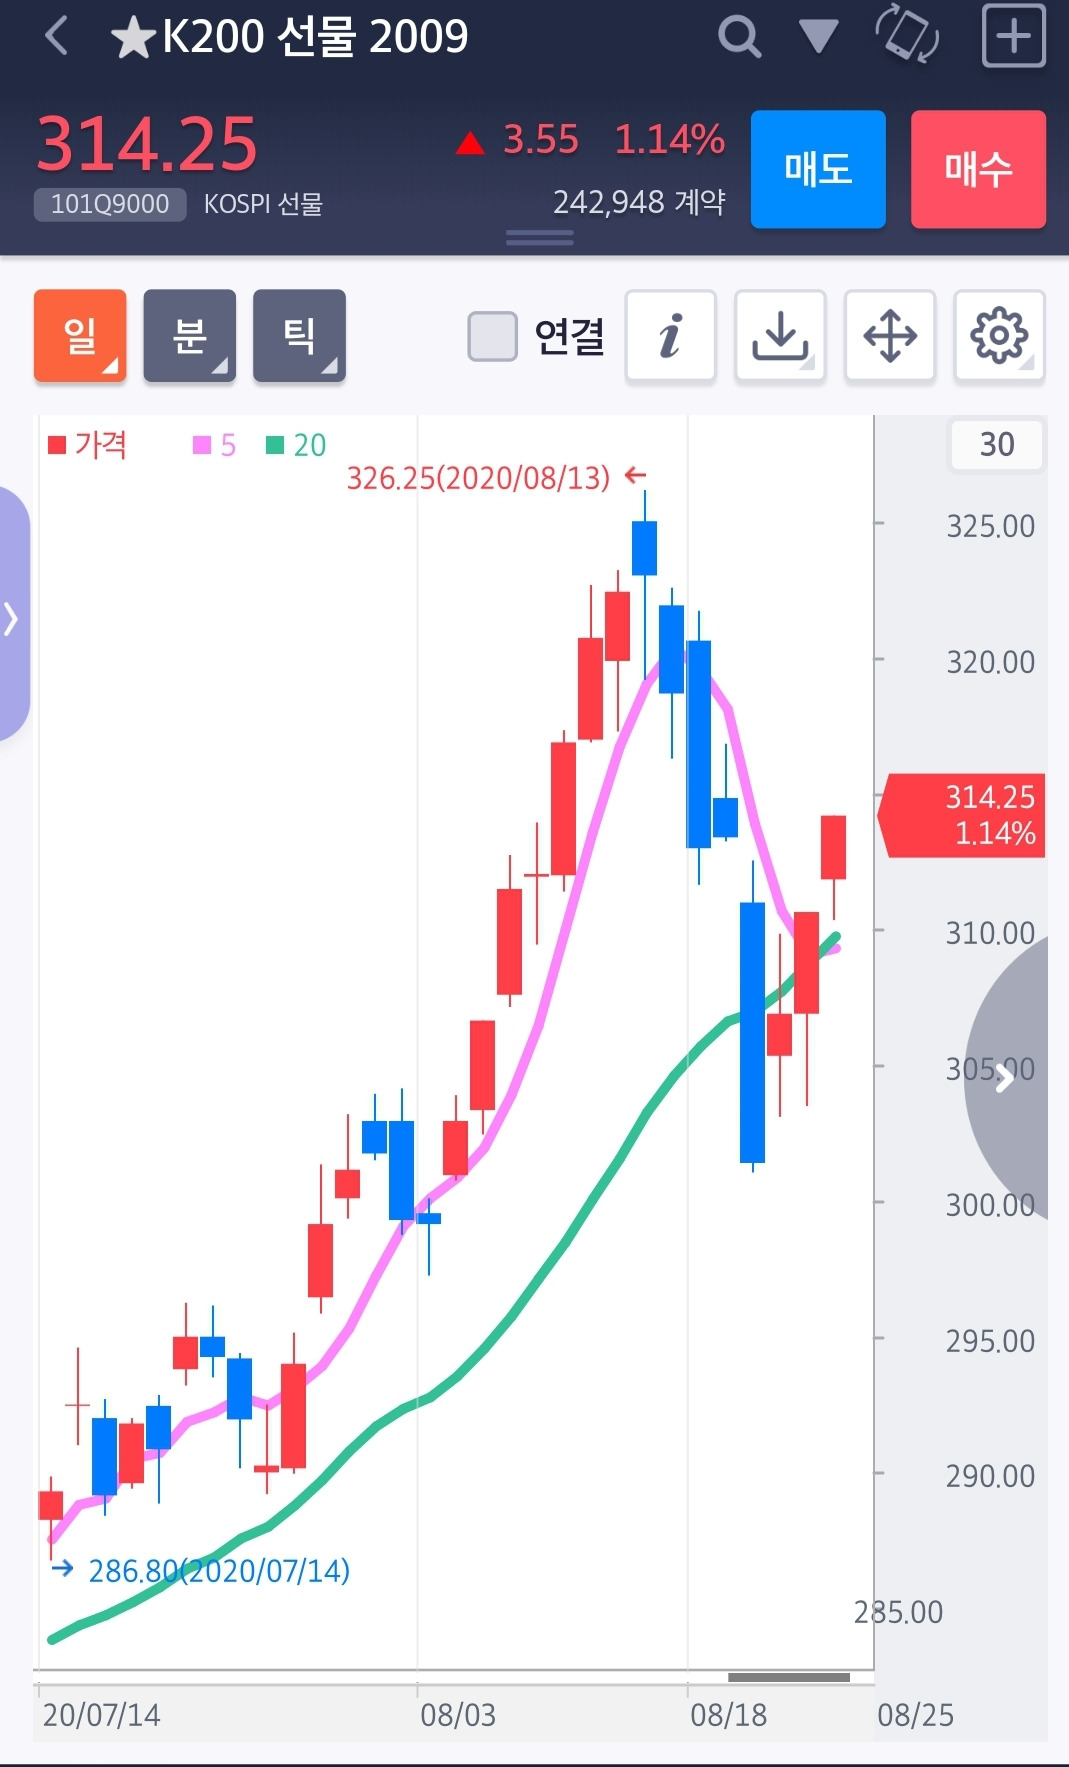Screen dimensions: 1069x1767
Task: Tap the crosshair move icon
Action: [x=890, y=336]
